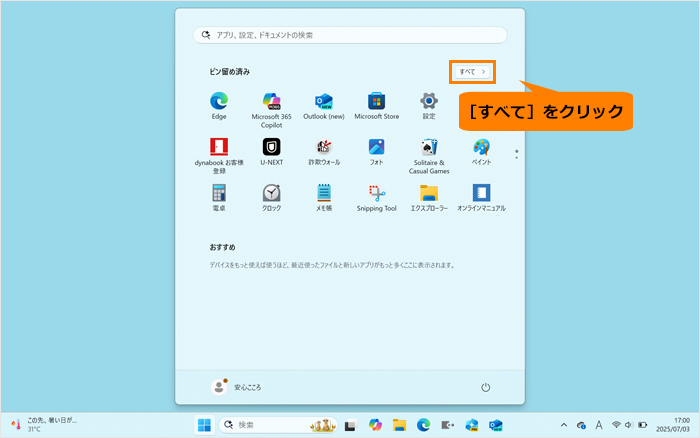Open the フォト app
Screen dimensions: 700x438
376,152
